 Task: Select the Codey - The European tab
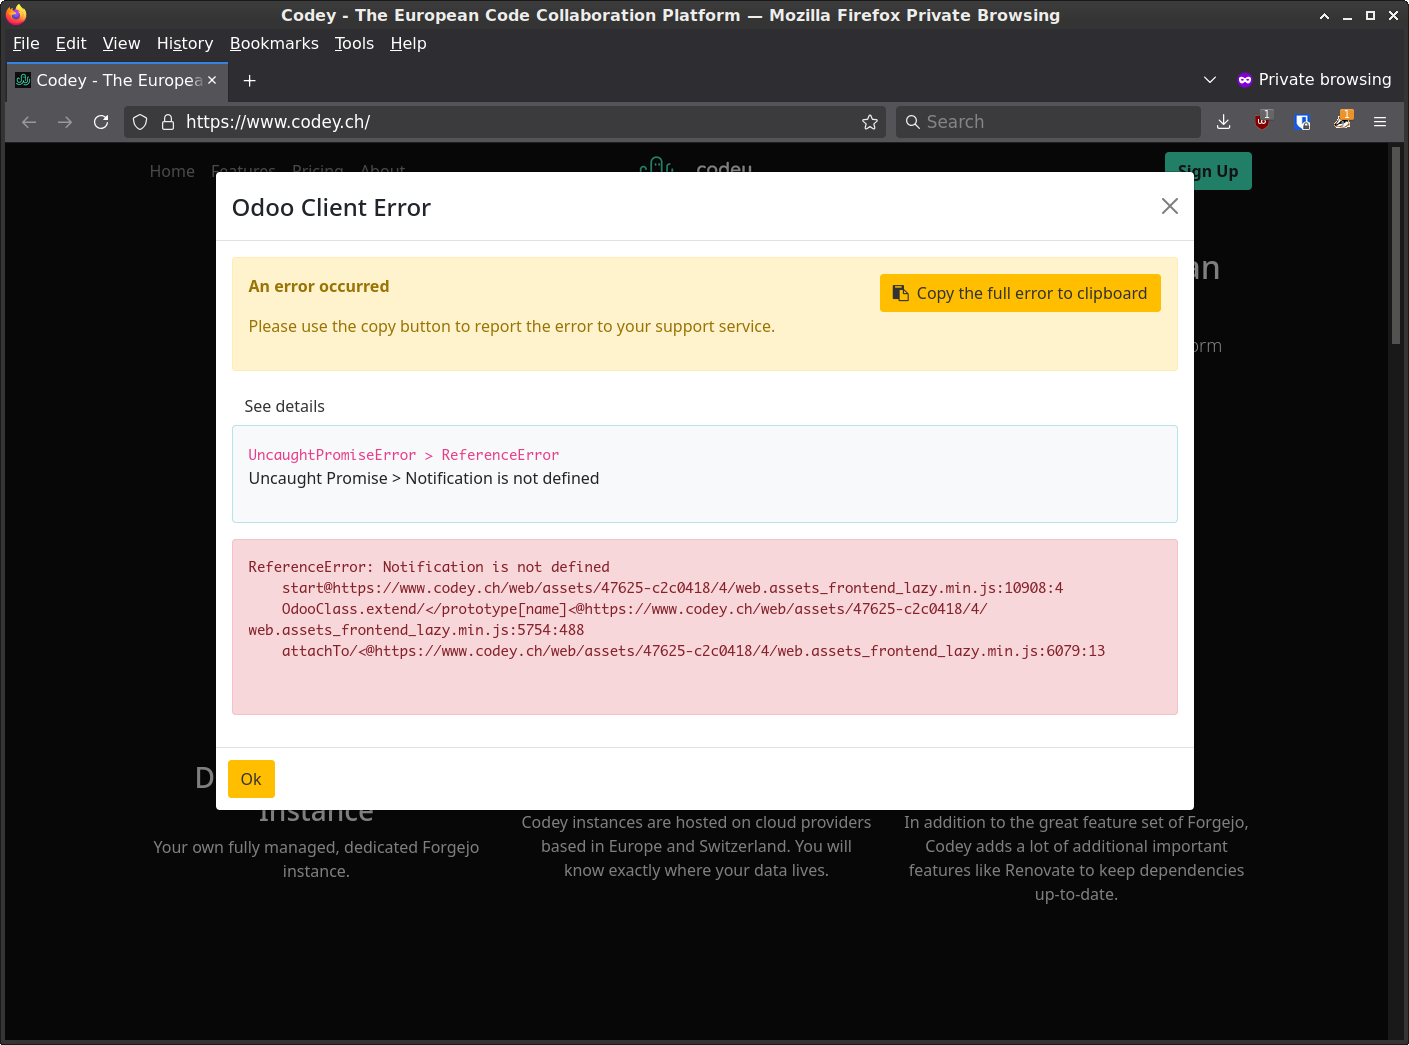click(x=118, y=80)
